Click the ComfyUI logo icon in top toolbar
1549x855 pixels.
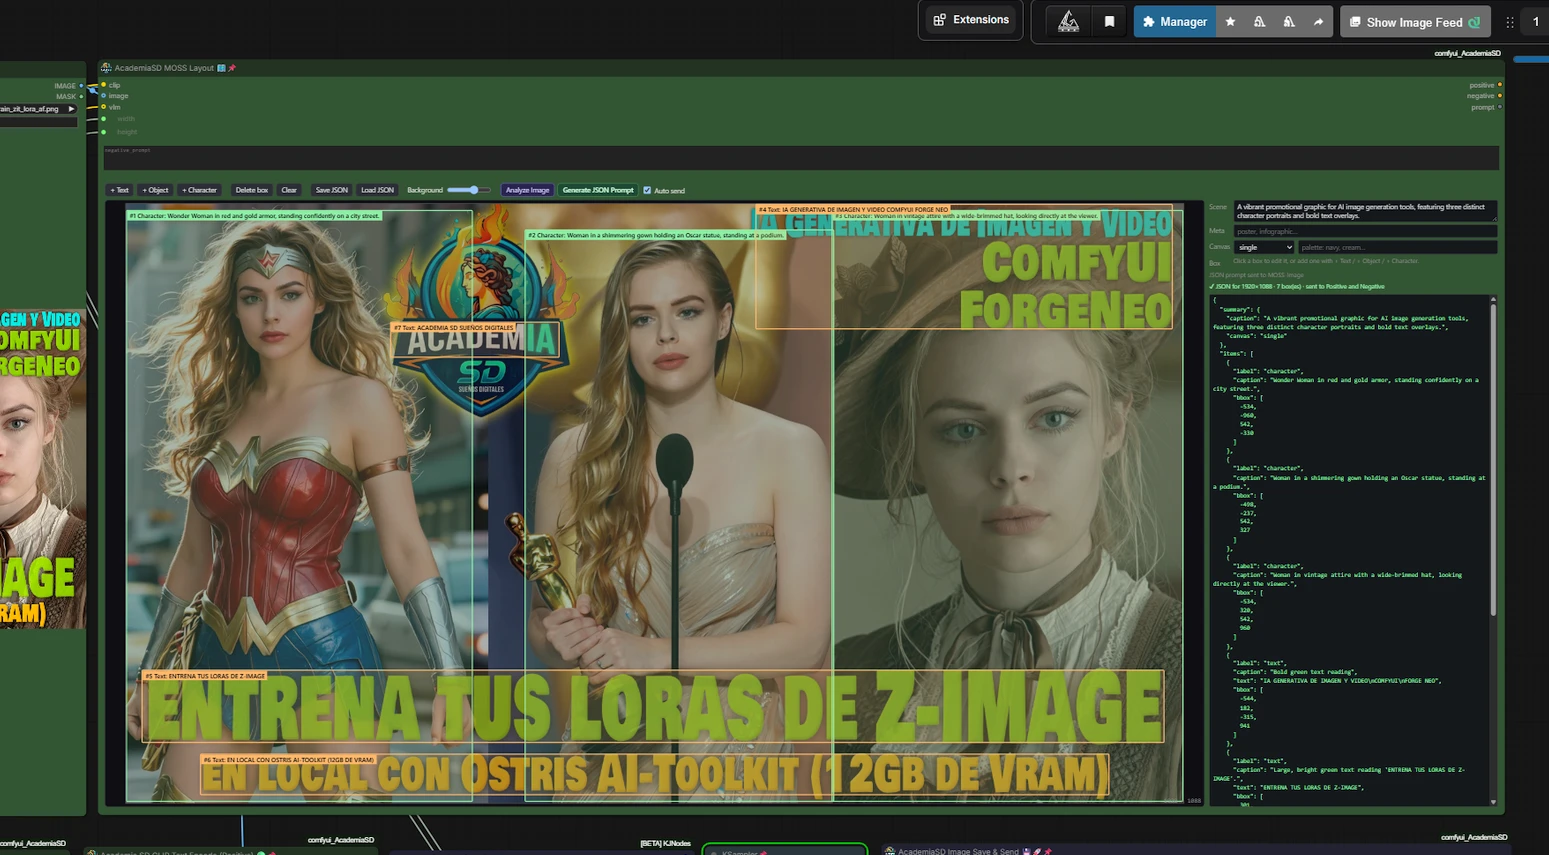coord(1068,21)
